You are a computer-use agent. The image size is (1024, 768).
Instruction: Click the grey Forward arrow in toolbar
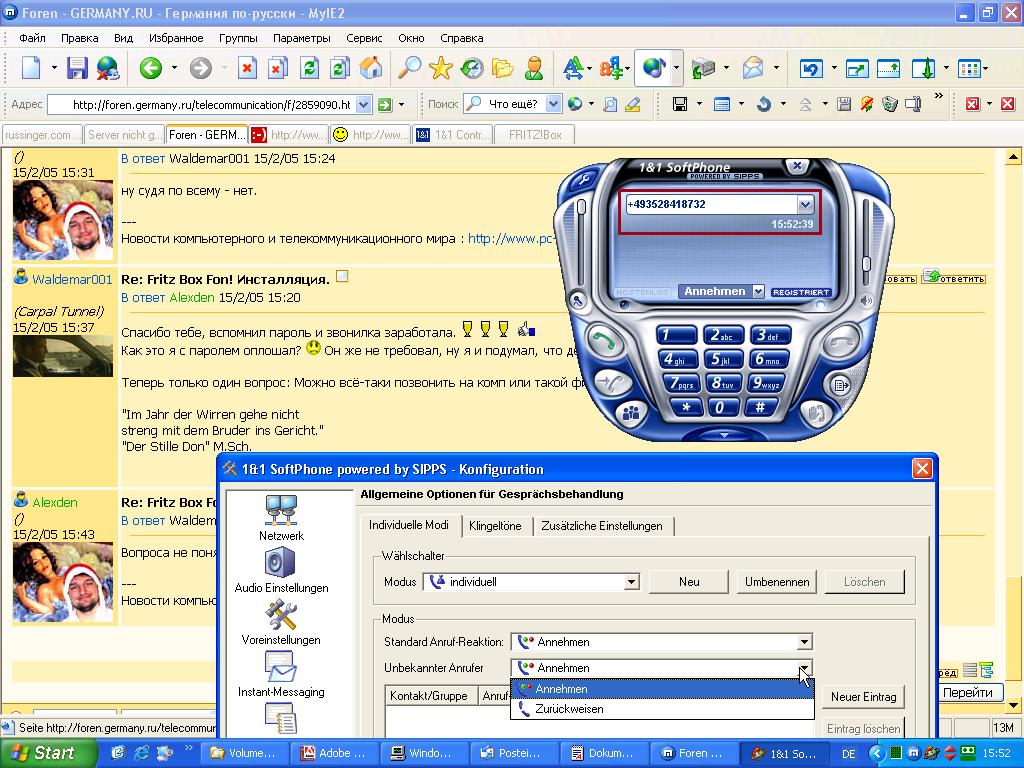pyautogui.click(x=200, y=68)
